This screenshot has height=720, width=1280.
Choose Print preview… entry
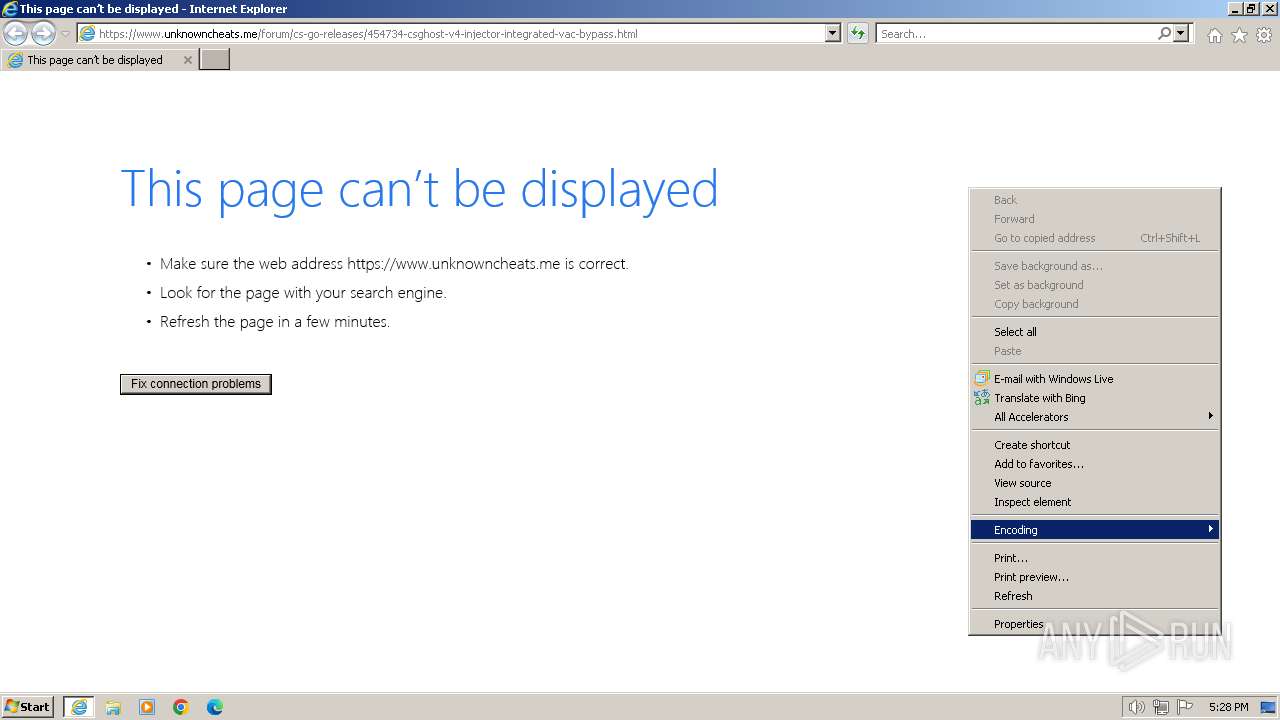1095,577
